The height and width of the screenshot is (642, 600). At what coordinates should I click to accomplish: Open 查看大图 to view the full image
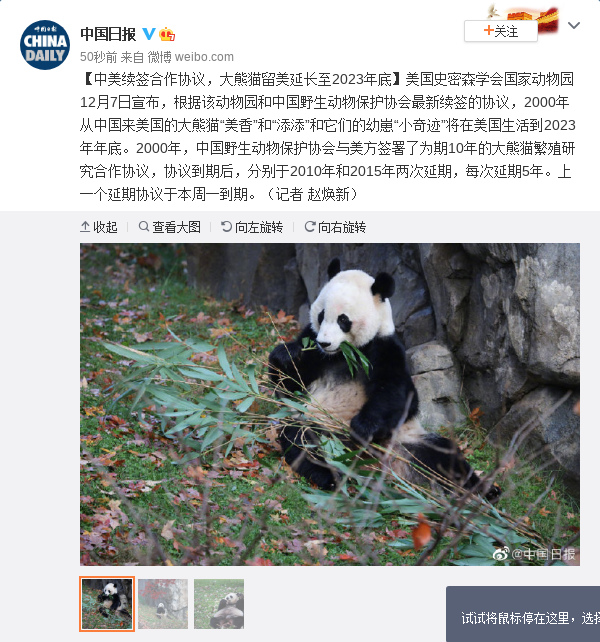pyautogui.click(x=170, y=227)
